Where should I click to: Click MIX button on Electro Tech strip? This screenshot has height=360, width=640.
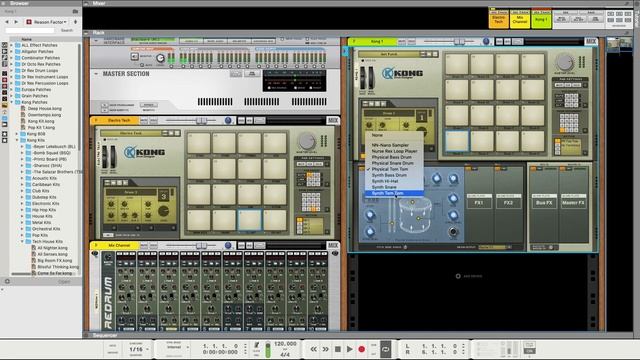333,120
